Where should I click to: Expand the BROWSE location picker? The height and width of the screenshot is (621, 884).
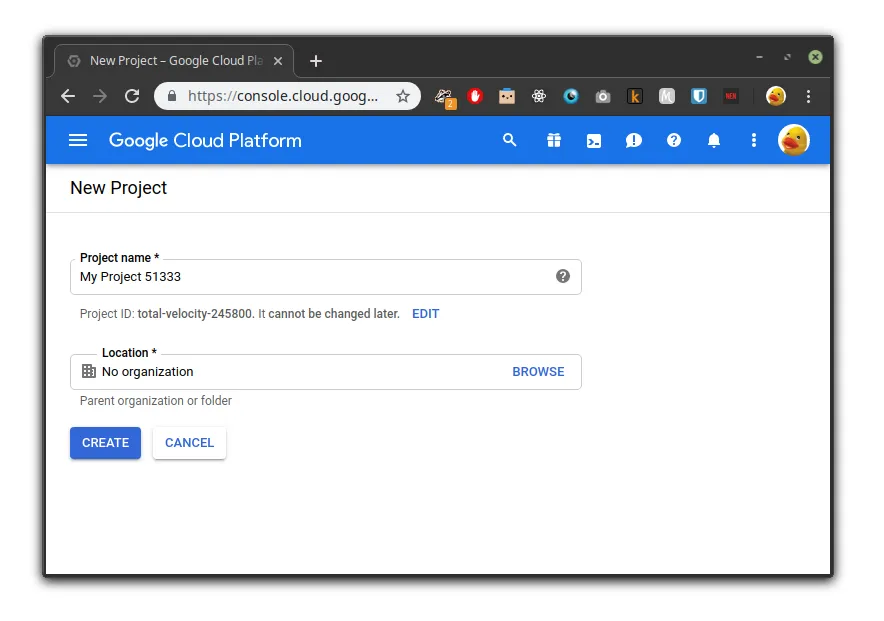coord(538,371)
